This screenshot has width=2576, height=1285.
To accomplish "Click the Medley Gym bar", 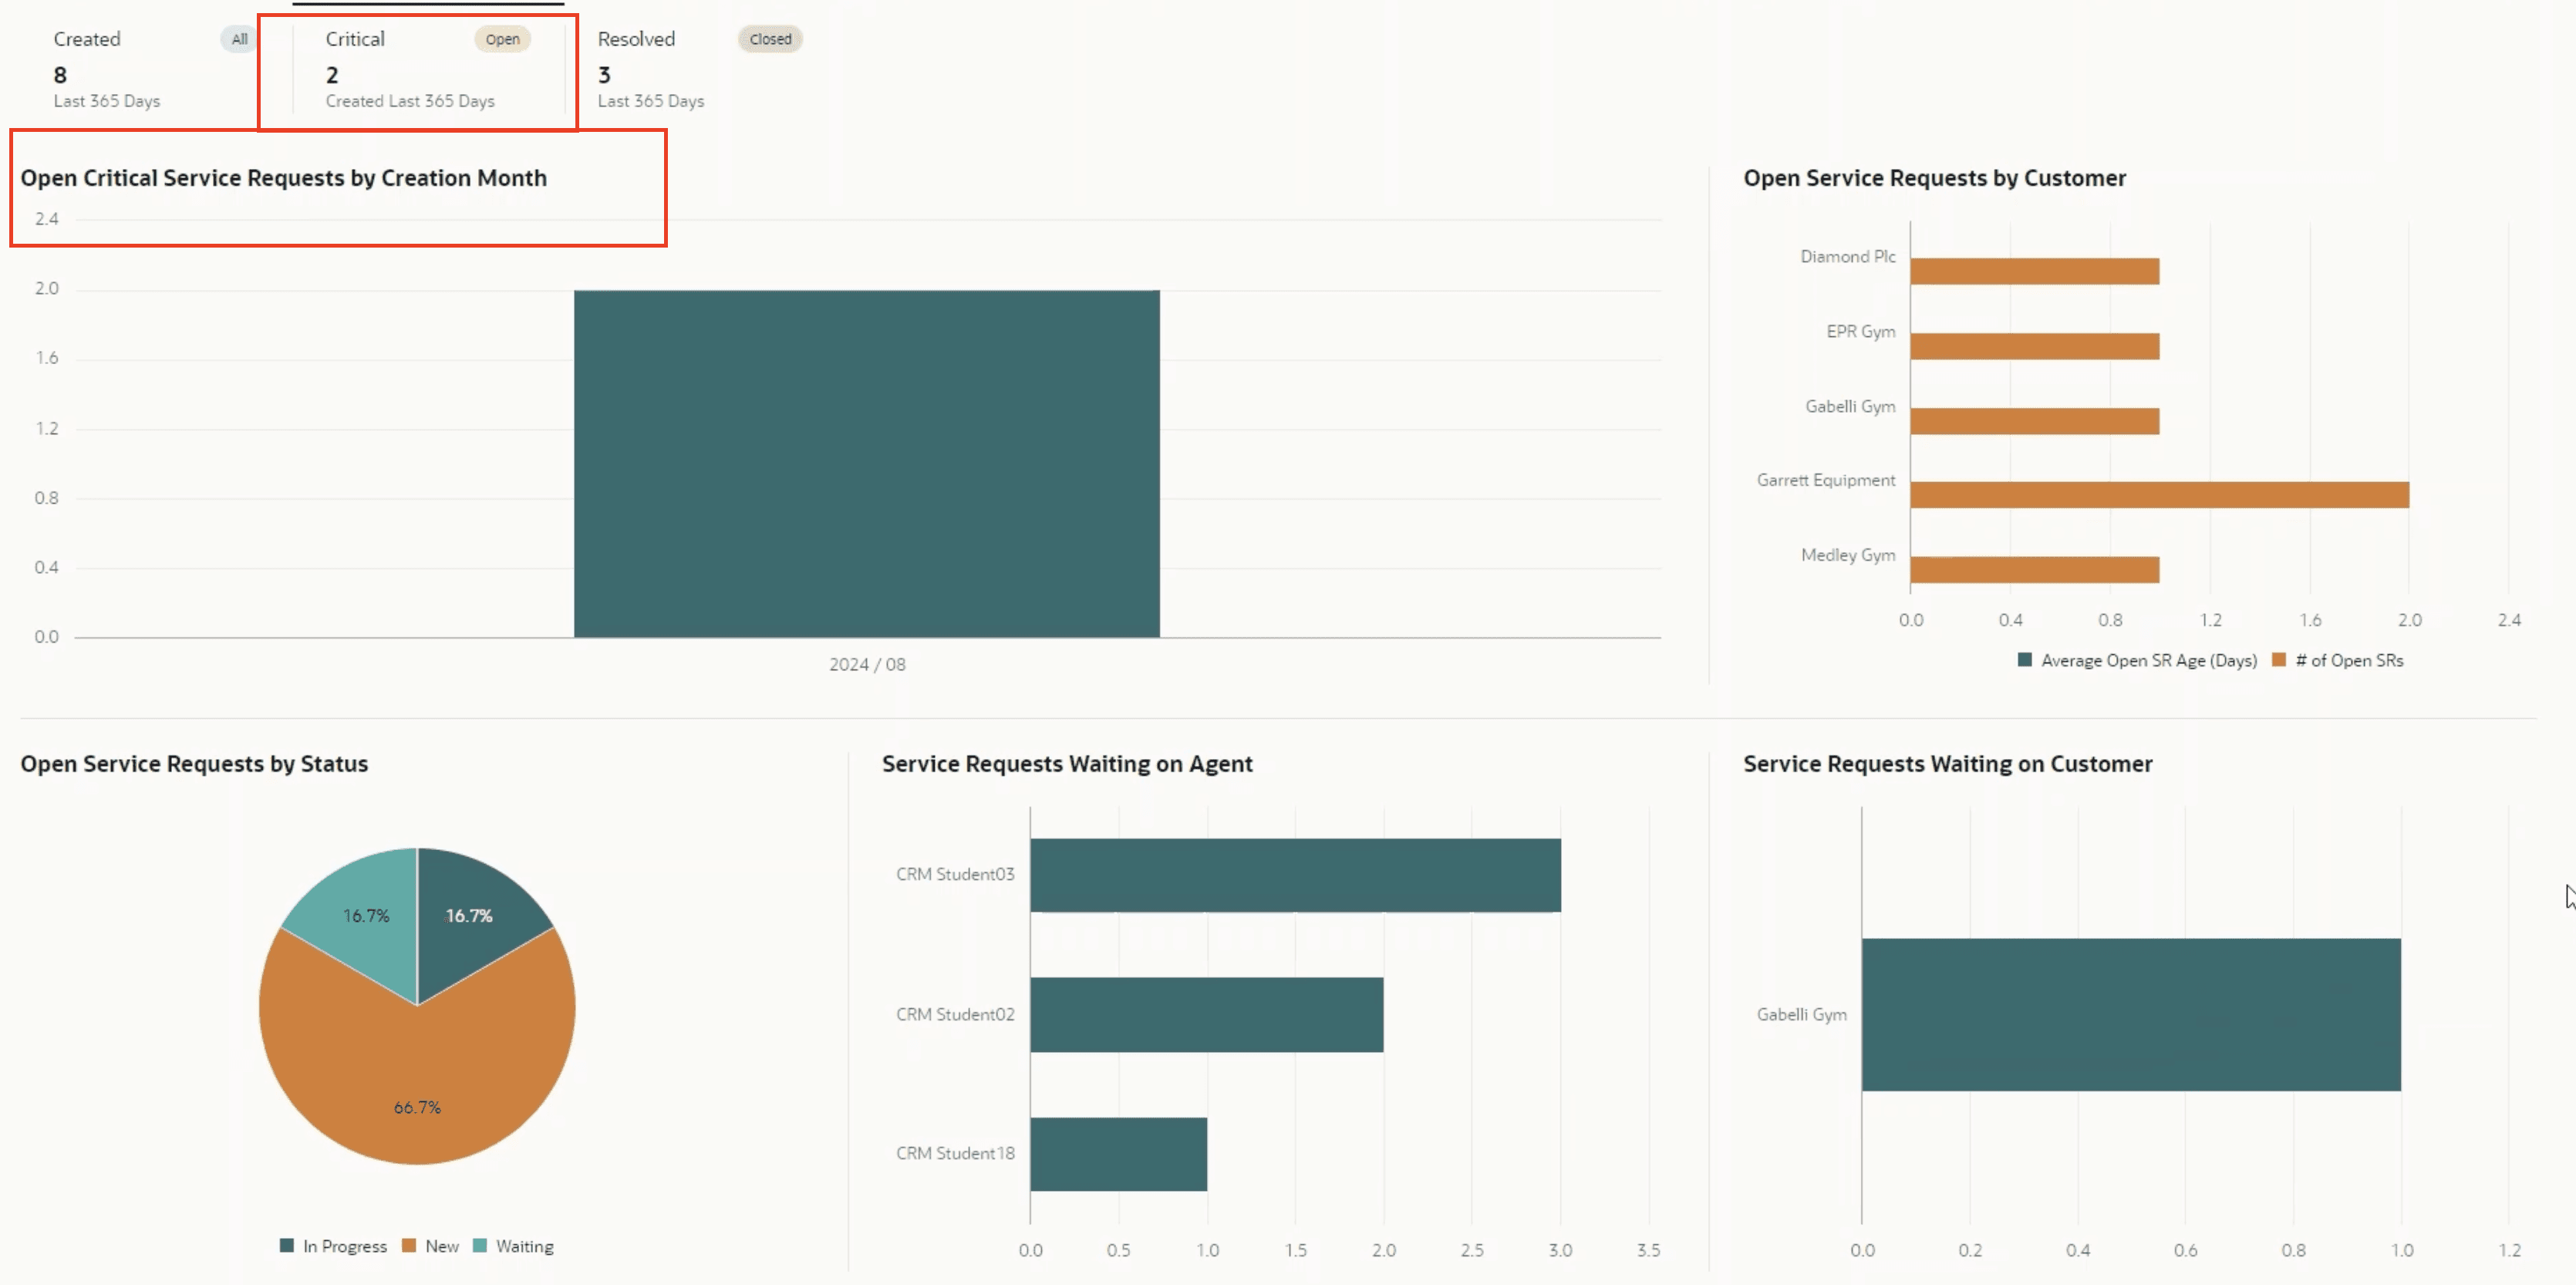I will tap(2034, 570).
